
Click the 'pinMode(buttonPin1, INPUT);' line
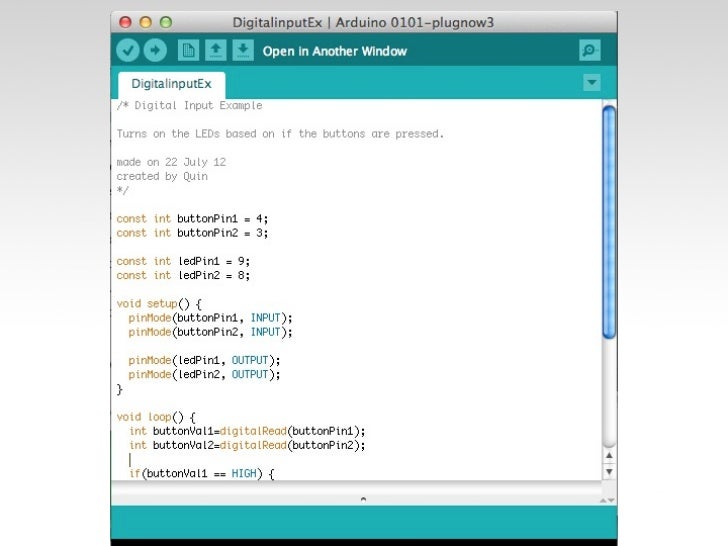click(x=210, y=318)
